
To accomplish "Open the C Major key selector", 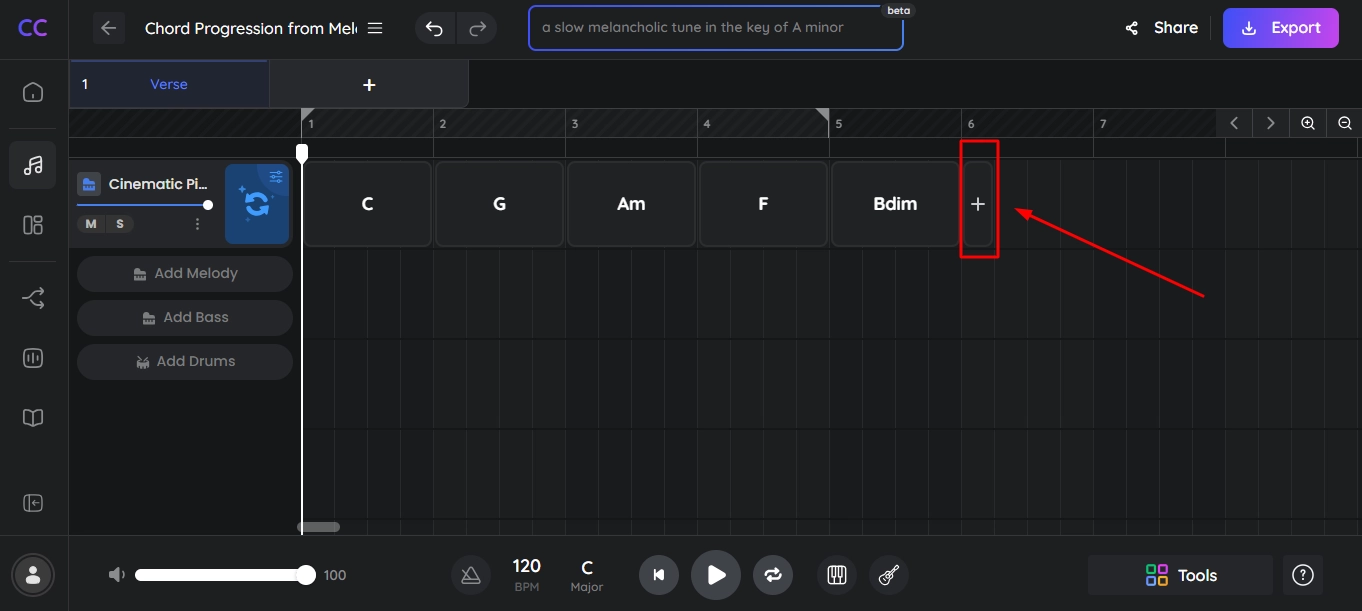I will (586, 575).
